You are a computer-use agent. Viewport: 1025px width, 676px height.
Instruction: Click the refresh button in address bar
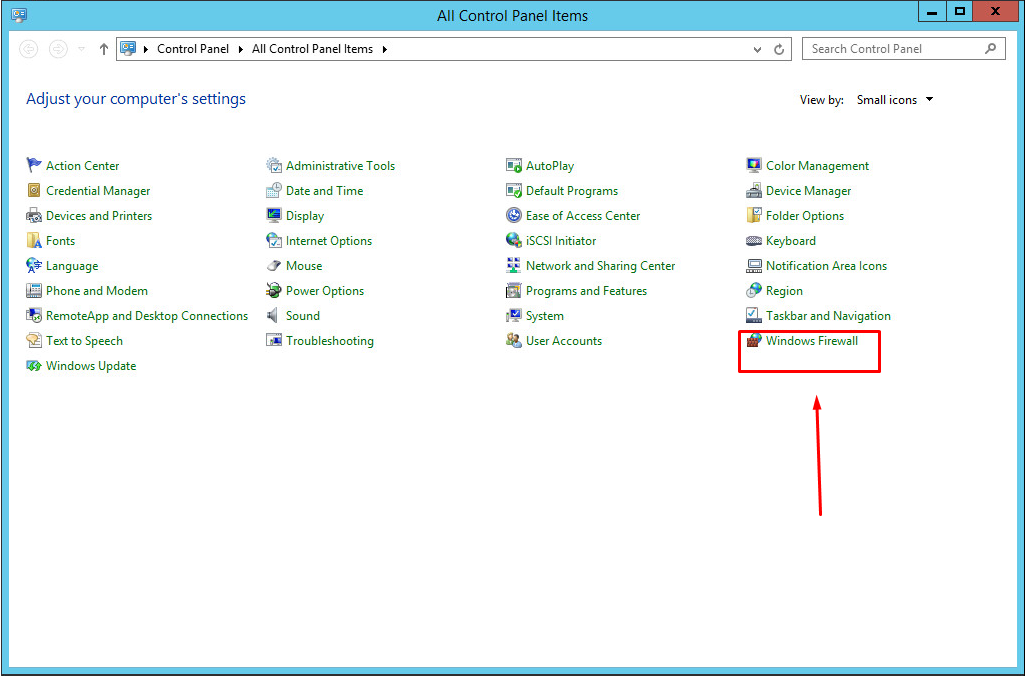click(781, 49)
